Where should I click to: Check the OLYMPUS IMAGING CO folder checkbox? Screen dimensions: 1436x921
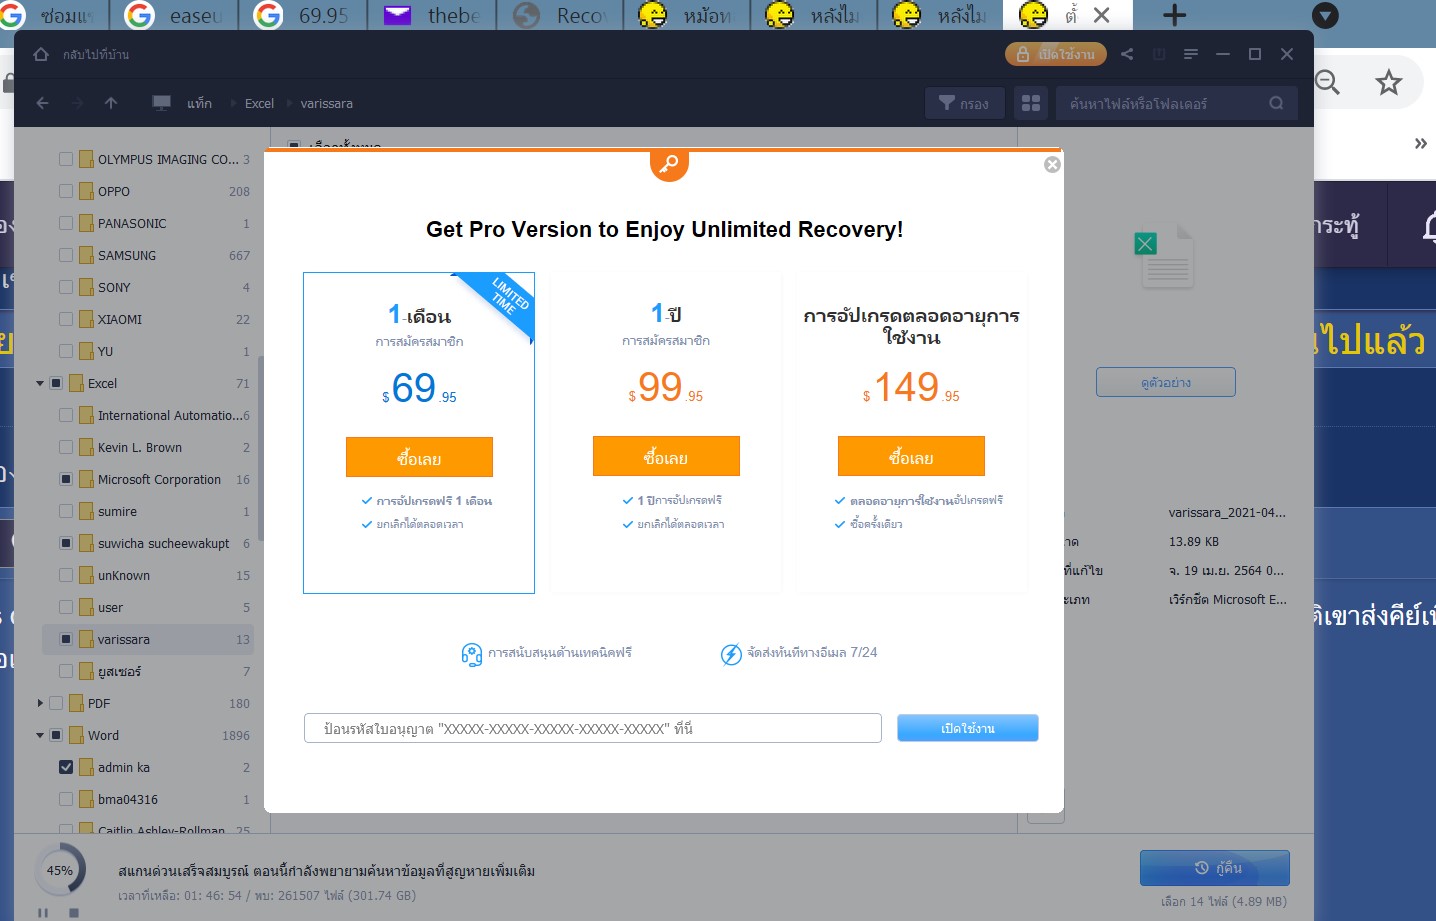(x=66, y=159)
